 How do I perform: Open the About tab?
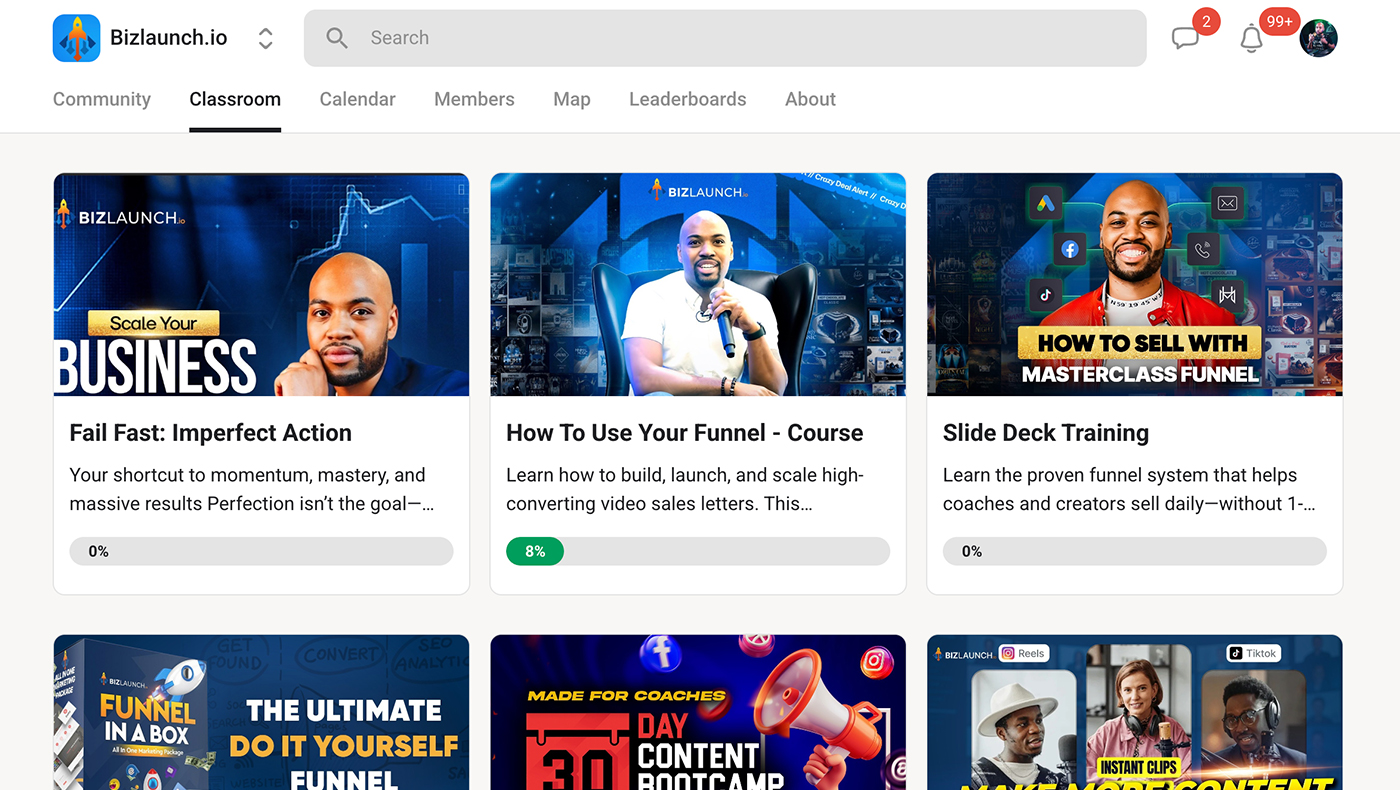coord(810,99)
